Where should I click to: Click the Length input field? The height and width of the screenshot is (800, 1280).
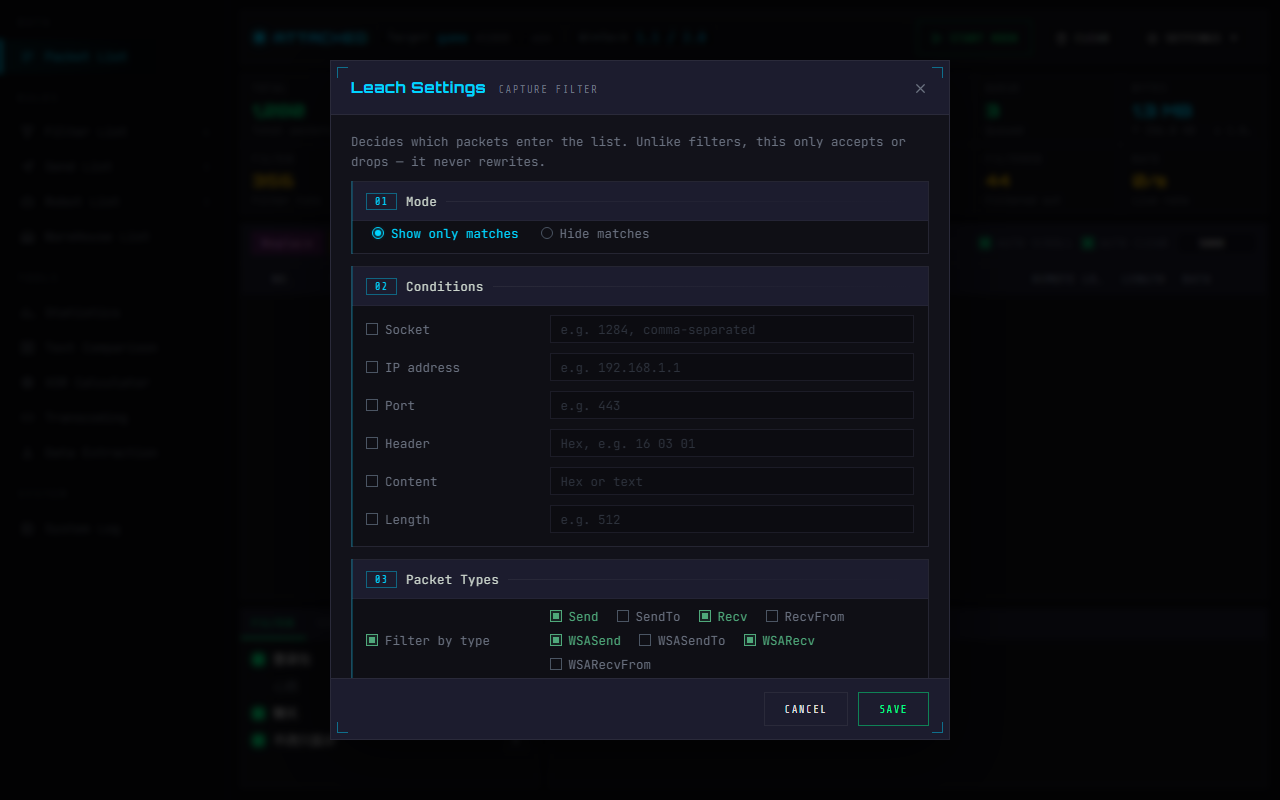pyautogui.click(x=732, y=519)
